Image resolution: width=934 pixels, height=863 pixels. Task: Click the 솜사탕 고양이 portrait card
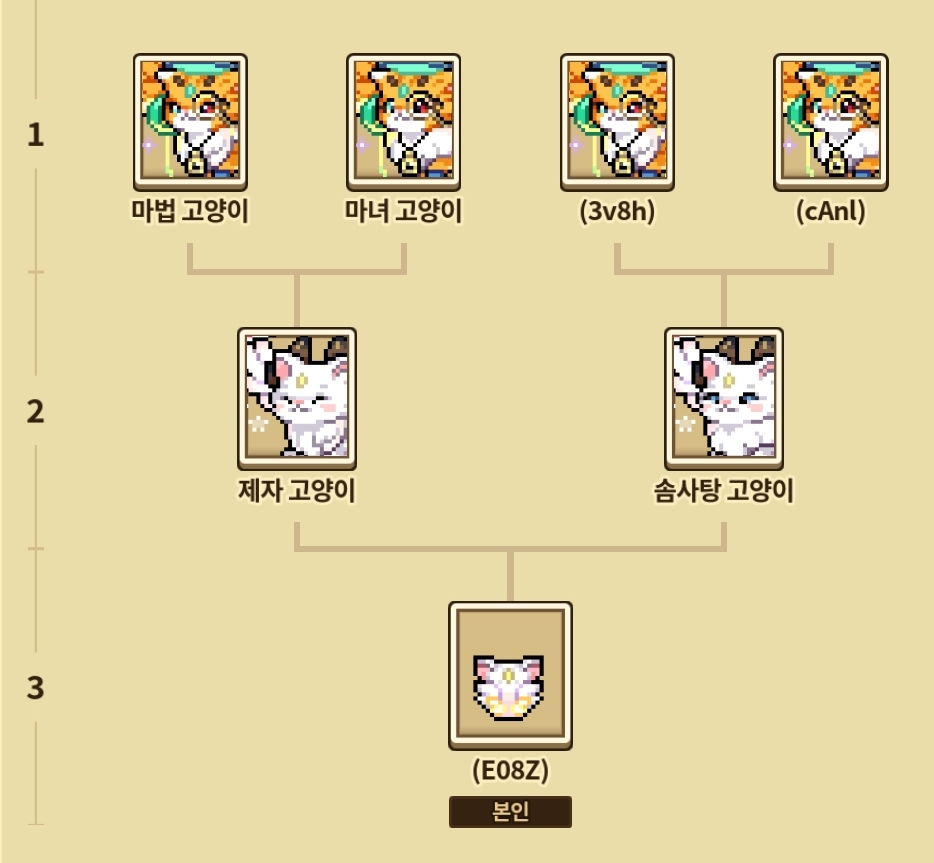tap(724, 398)
